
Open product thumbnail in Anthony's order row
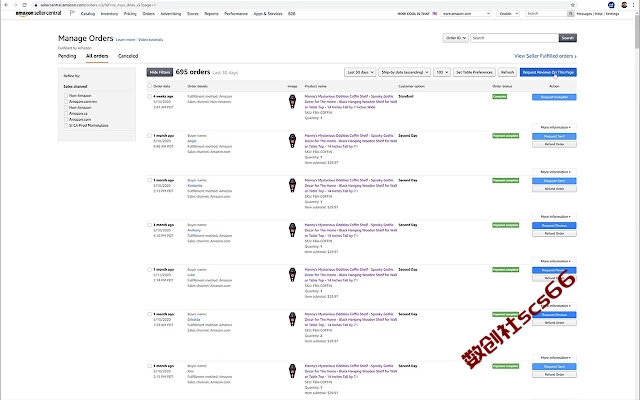[x=292, y=230]
